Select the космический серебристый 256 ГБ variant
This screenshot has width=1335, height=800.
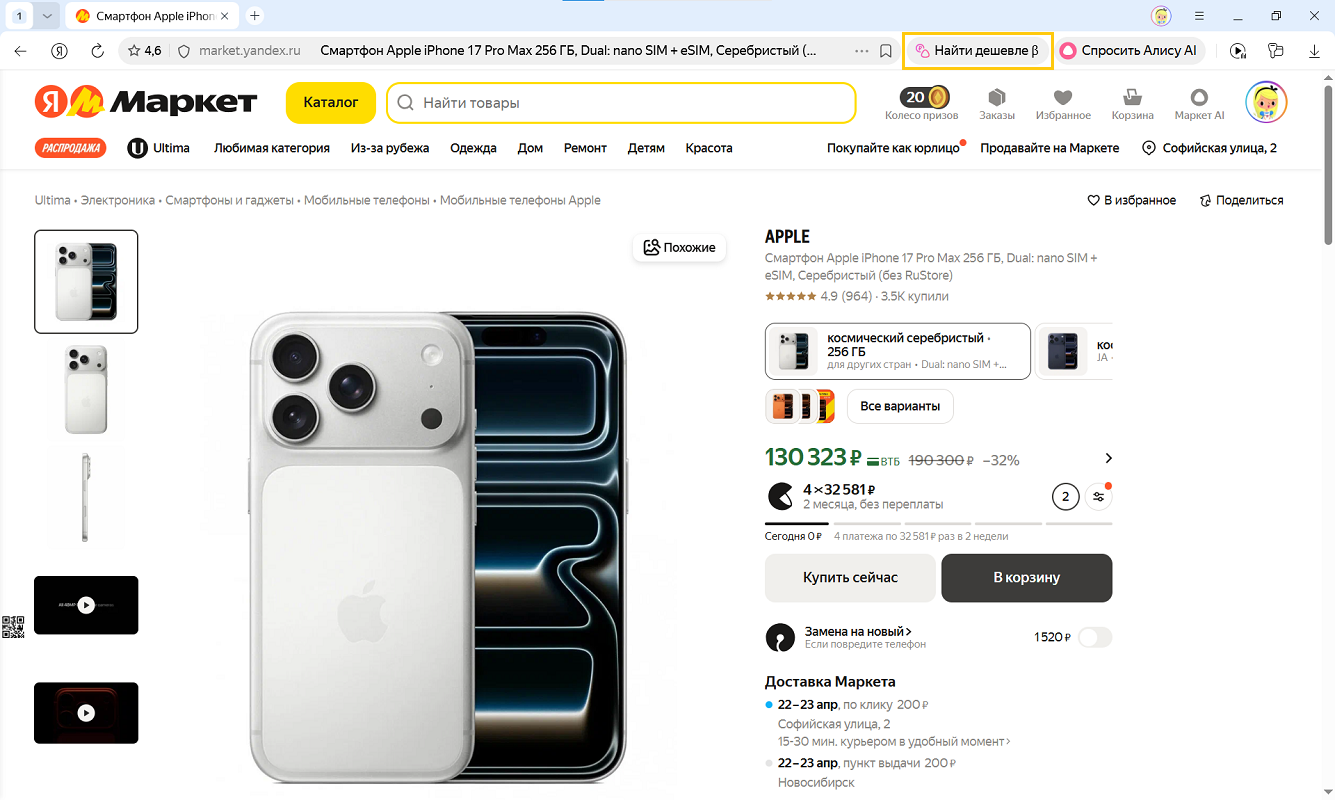coord(897,351)
